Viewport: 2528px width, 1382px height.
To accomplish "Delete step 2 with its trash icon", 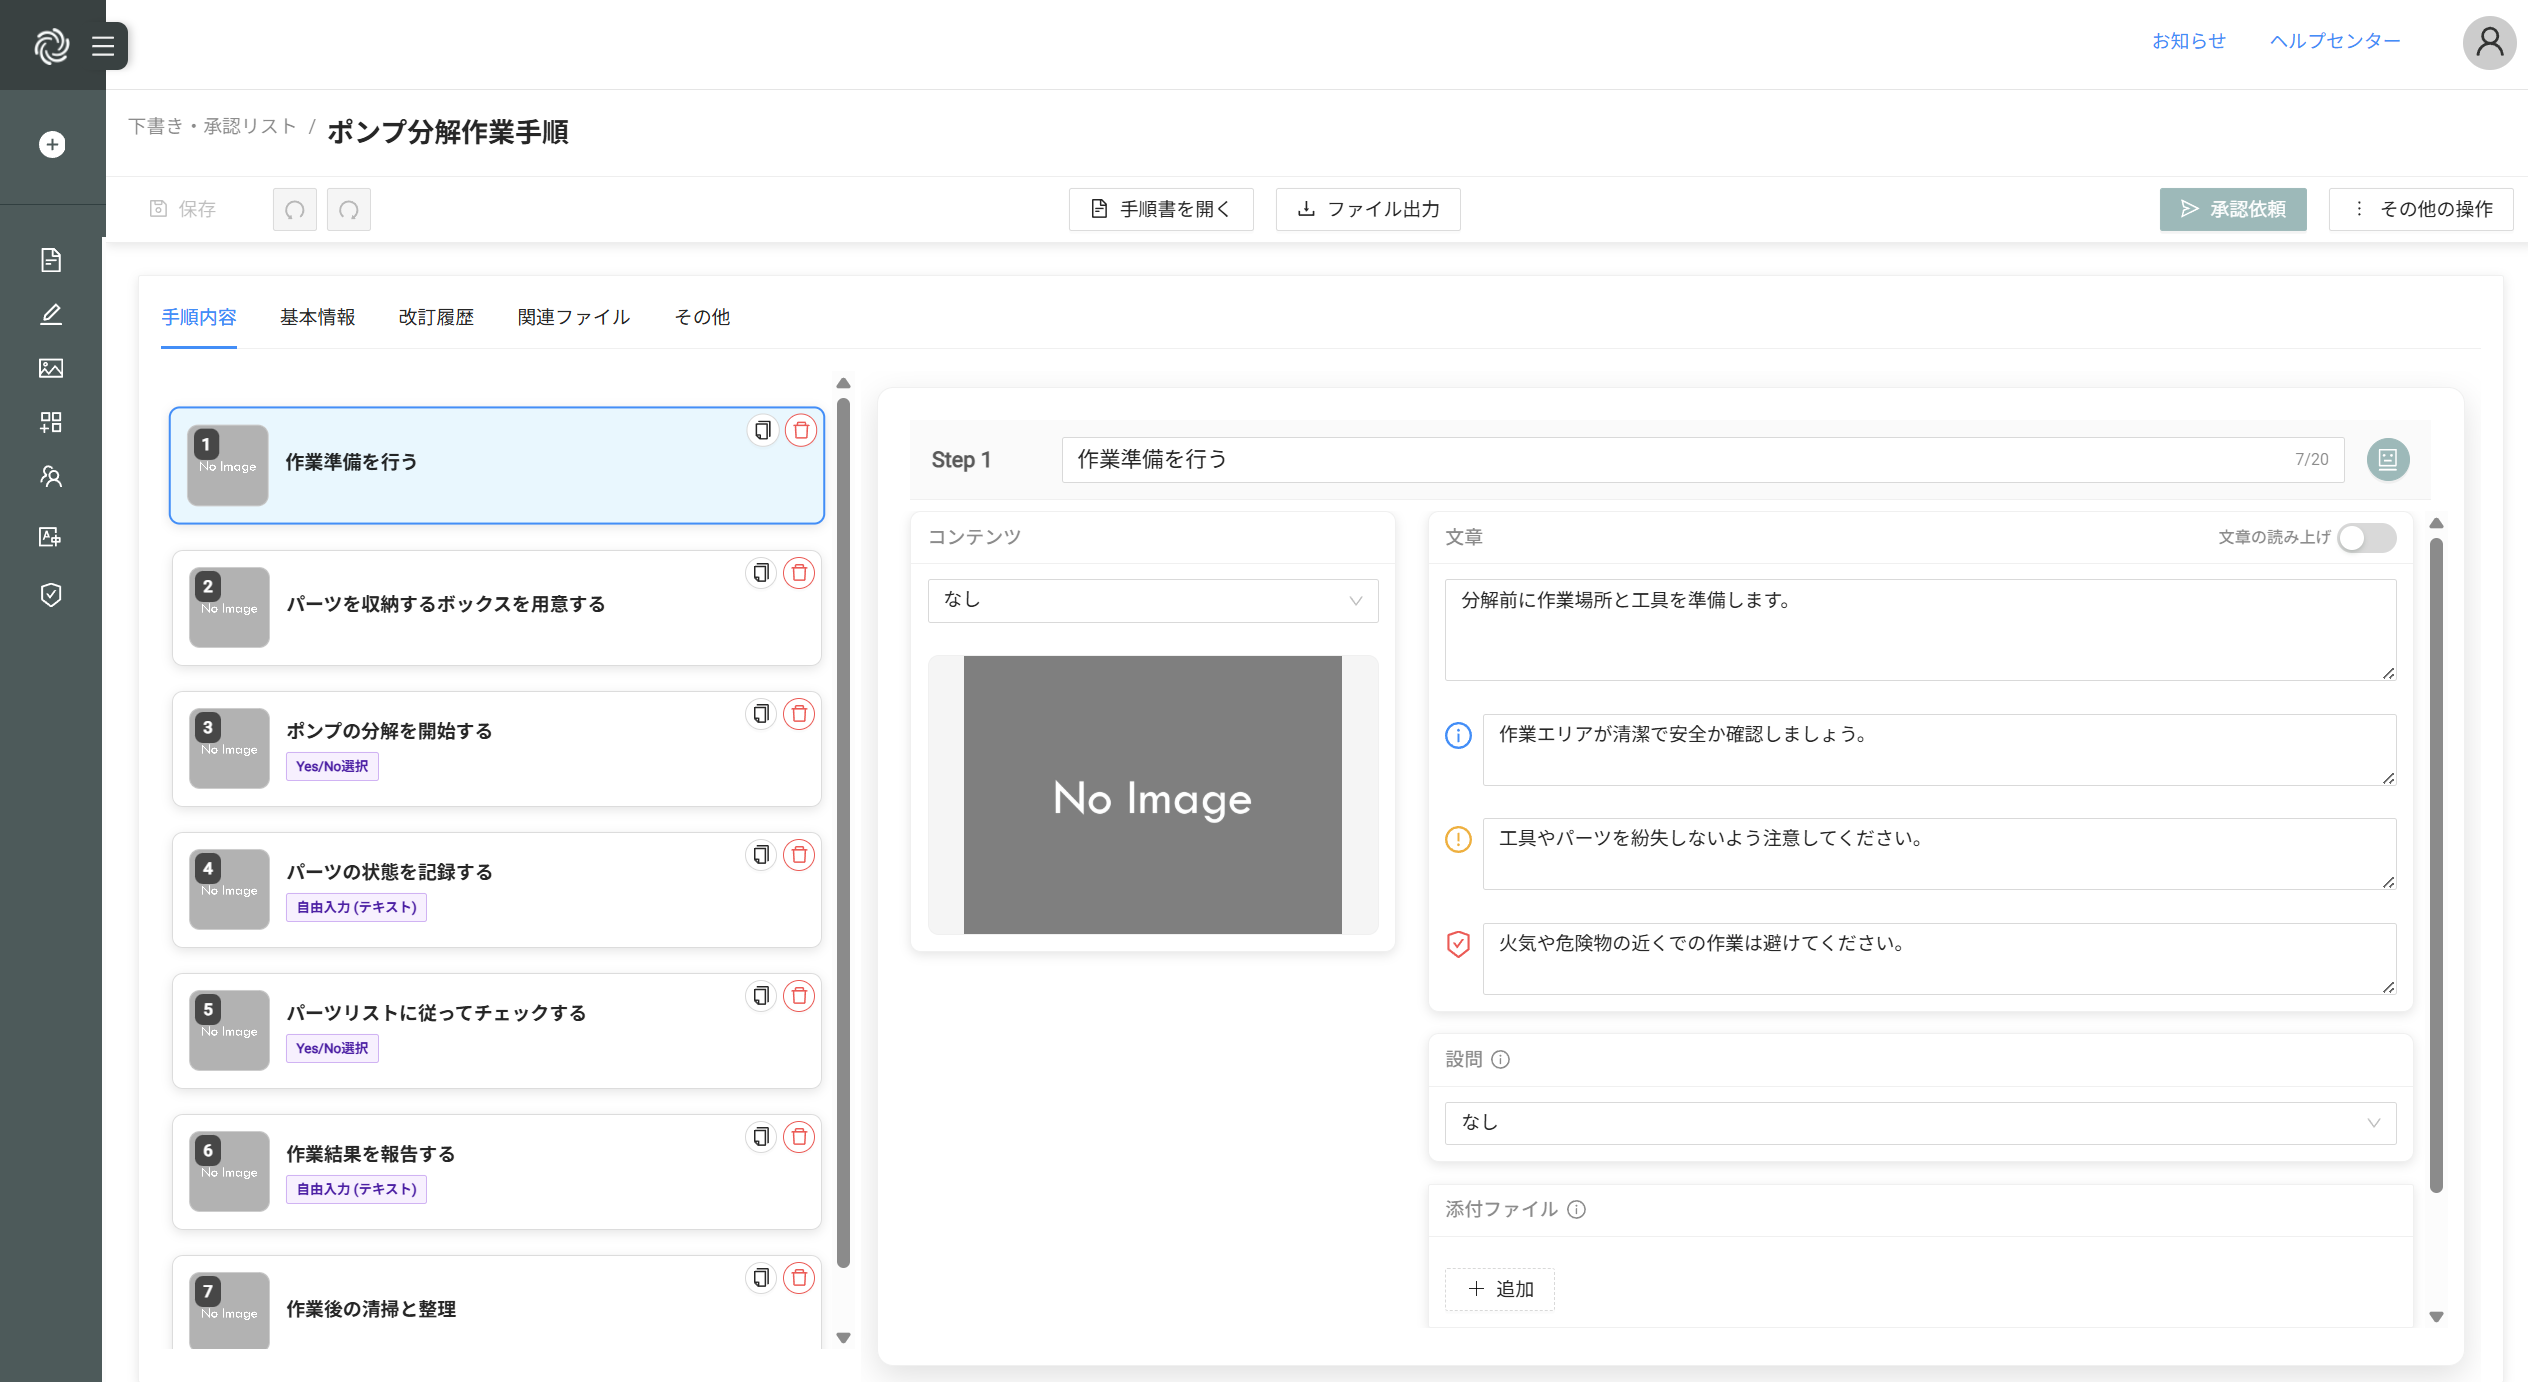I will [x=799, y=573].
